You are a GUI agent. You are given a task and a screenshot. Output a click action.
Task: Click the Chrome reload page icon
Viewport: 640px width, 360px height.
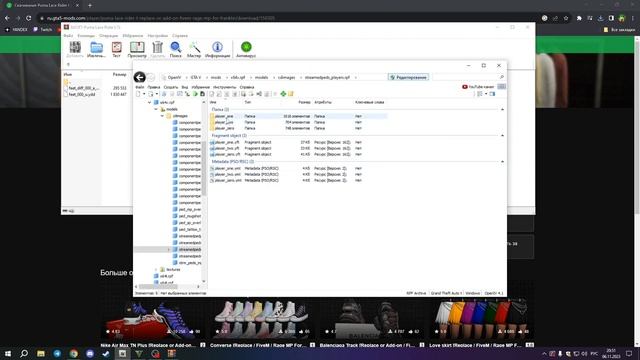tap(29, 18)
